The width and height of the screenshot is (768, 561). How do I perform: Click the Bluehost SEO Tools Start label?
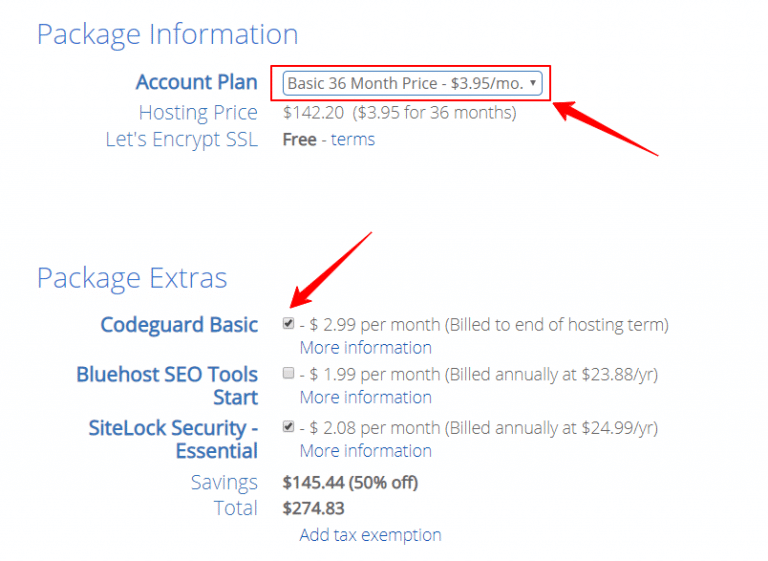click(x=167, y=386)
